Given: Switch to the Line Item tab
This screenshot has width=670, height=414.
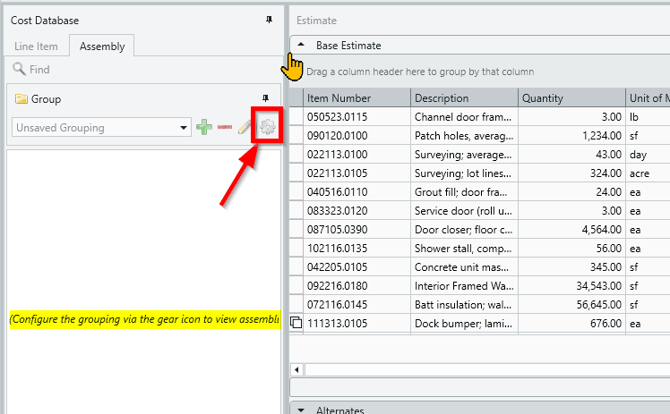Looking at the screenshot, I should (37, 46).
